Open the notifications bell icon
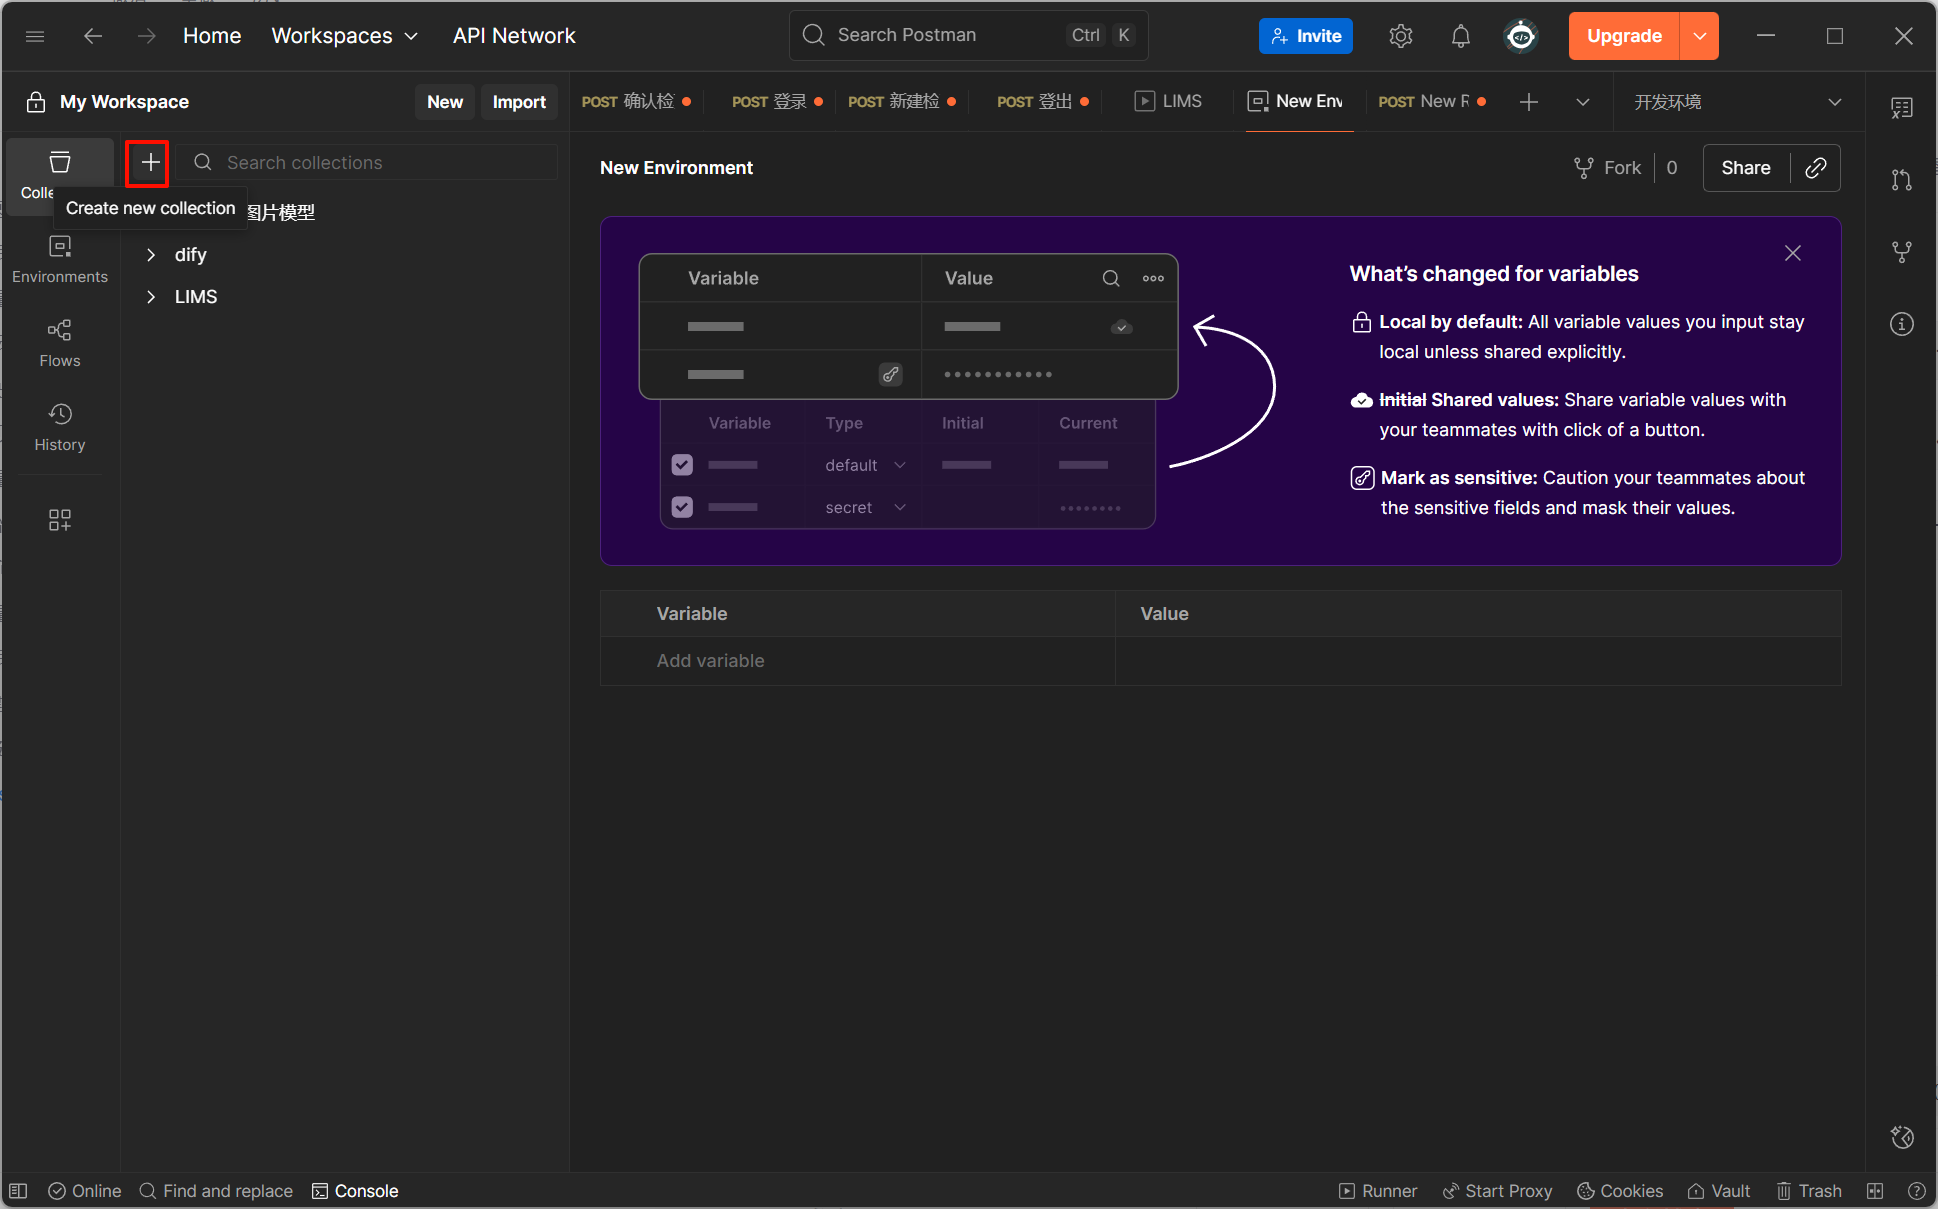The image size is (1938, 1209). [x=1460, y=37]
